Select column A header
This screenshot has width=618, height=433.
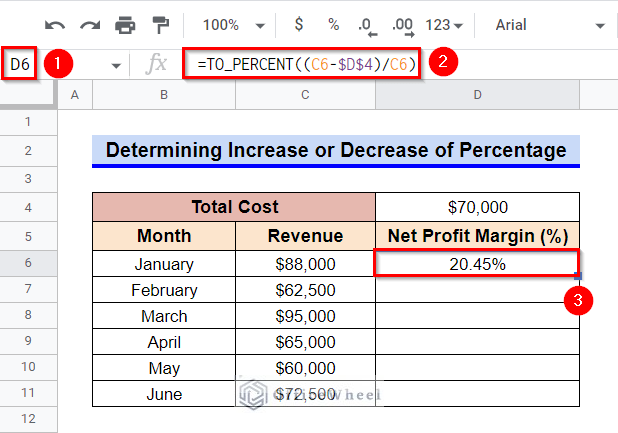(75, 95)
